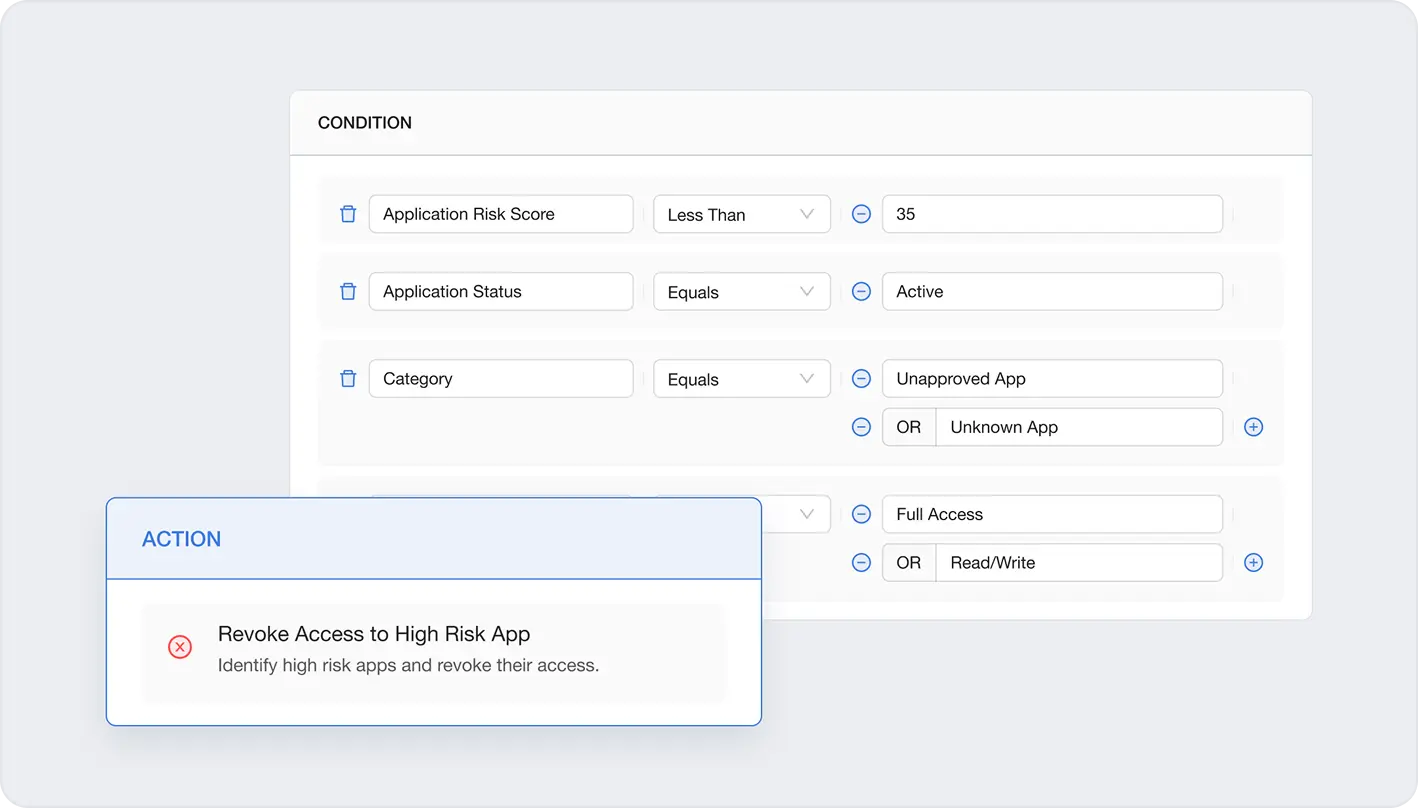Edit the Full Access value field

[1052, 514]
